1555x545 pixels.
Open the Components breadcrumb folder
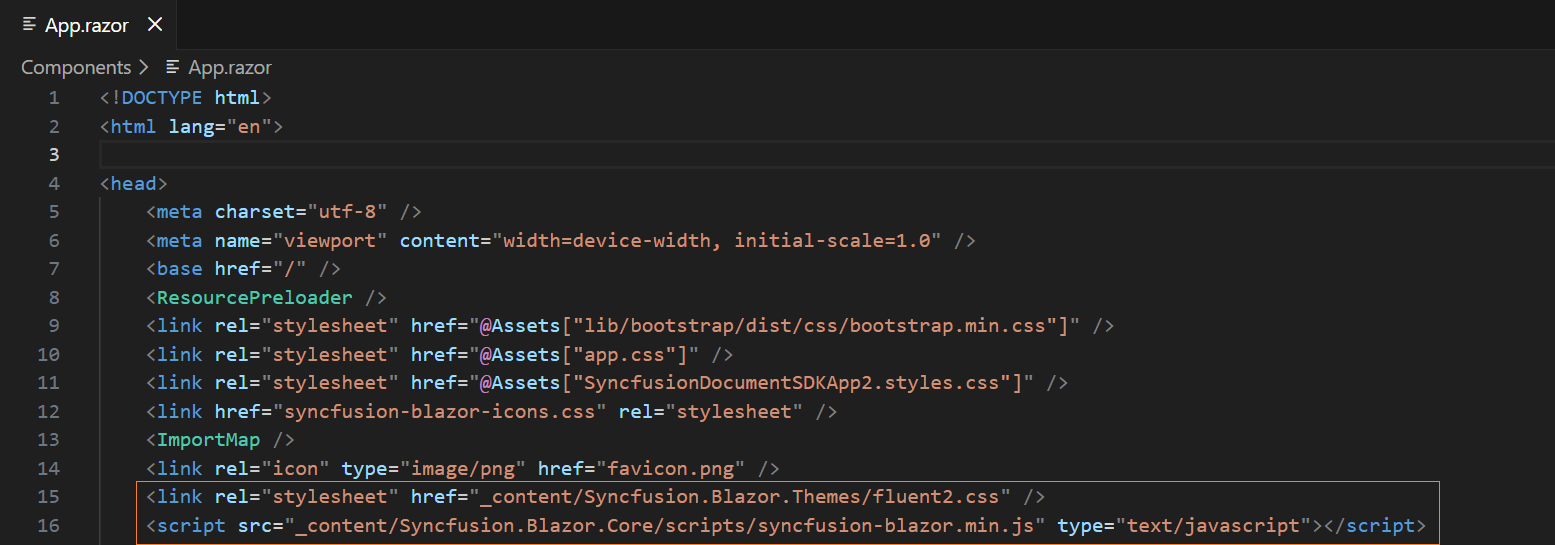point(76,67)
